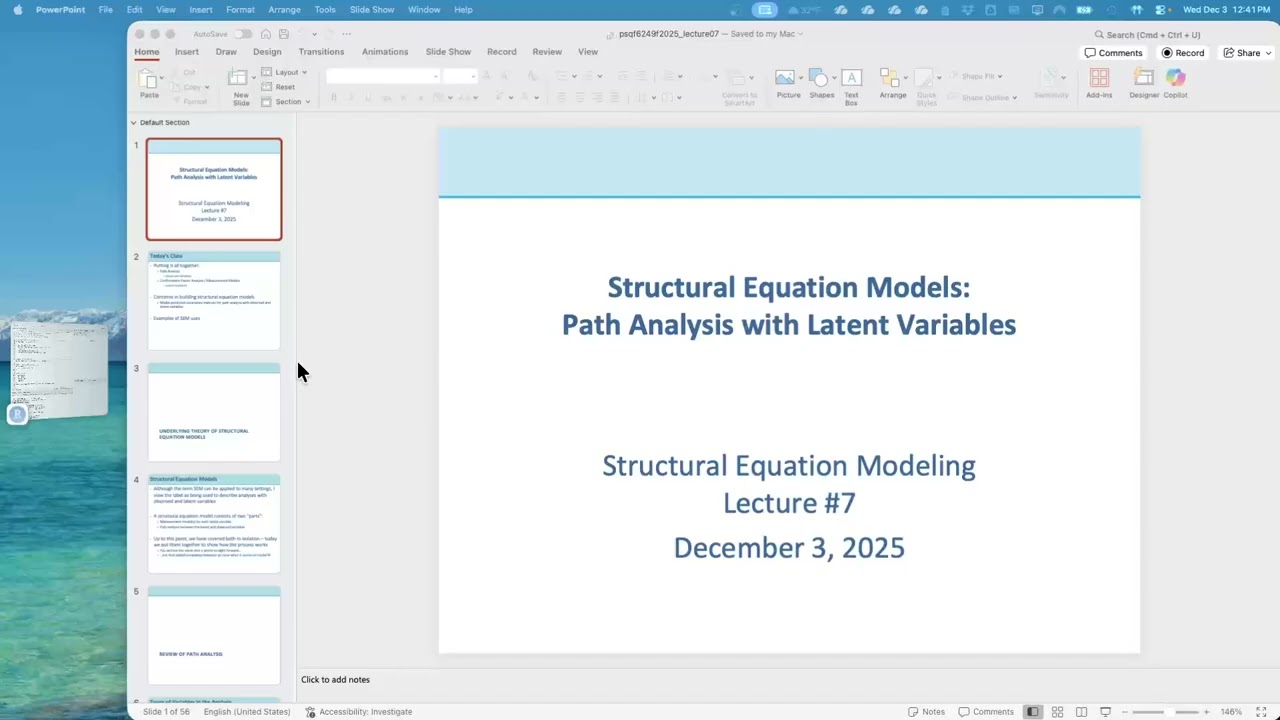Screen dimensions: 1280x720
Task: Click the New Slide icon
Action: click(238, 80)
